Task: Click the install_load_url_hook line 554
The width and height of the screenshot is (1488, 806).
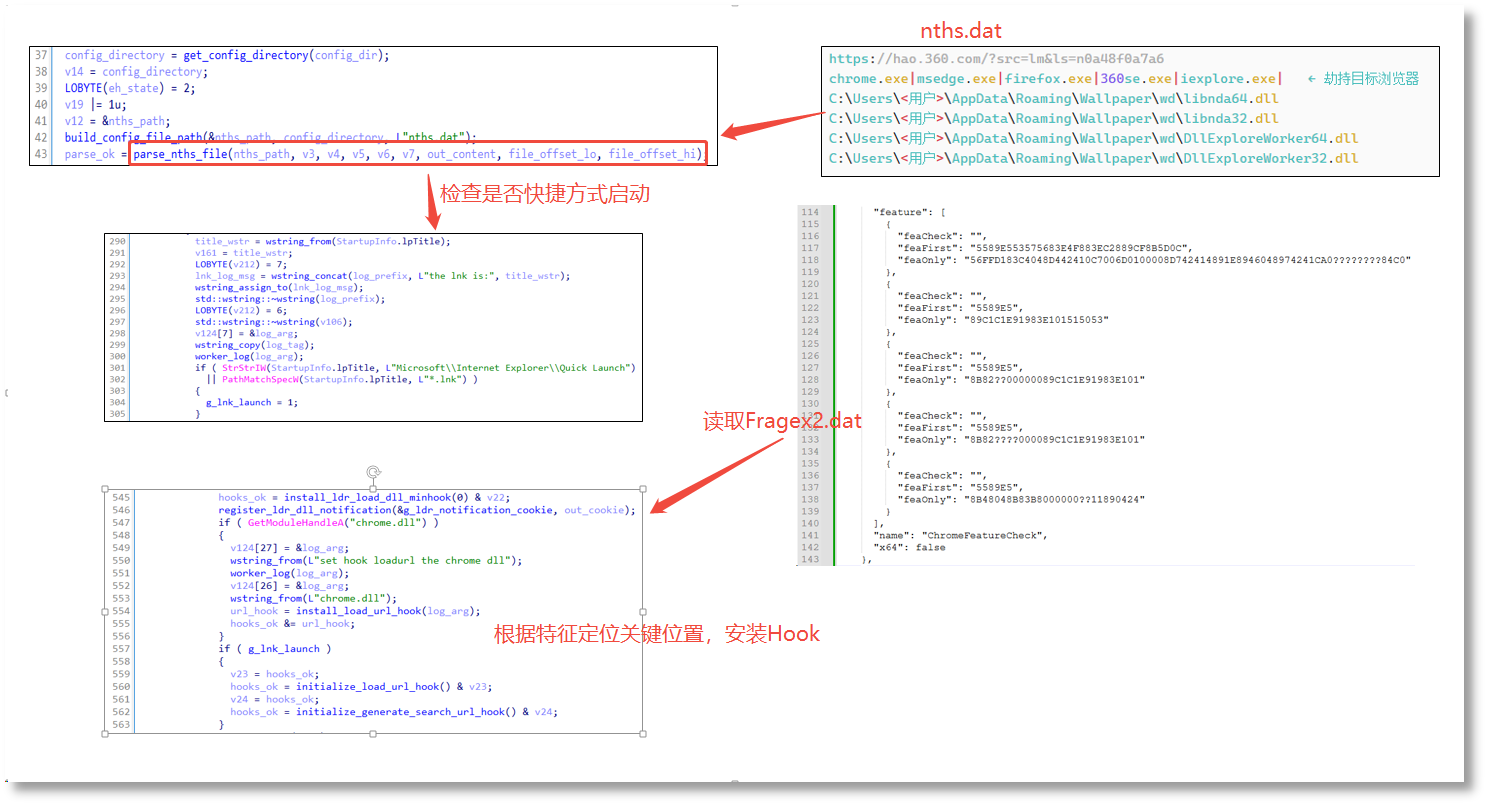Action: [x=355, y=611]
